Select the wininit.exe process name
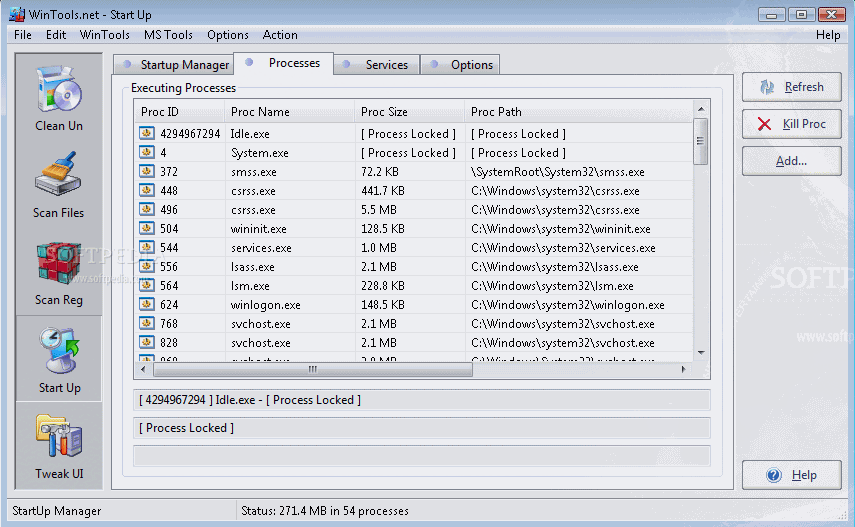Viewport: 855px width, 527px height. pyautogui.click(x=258, y=229)
